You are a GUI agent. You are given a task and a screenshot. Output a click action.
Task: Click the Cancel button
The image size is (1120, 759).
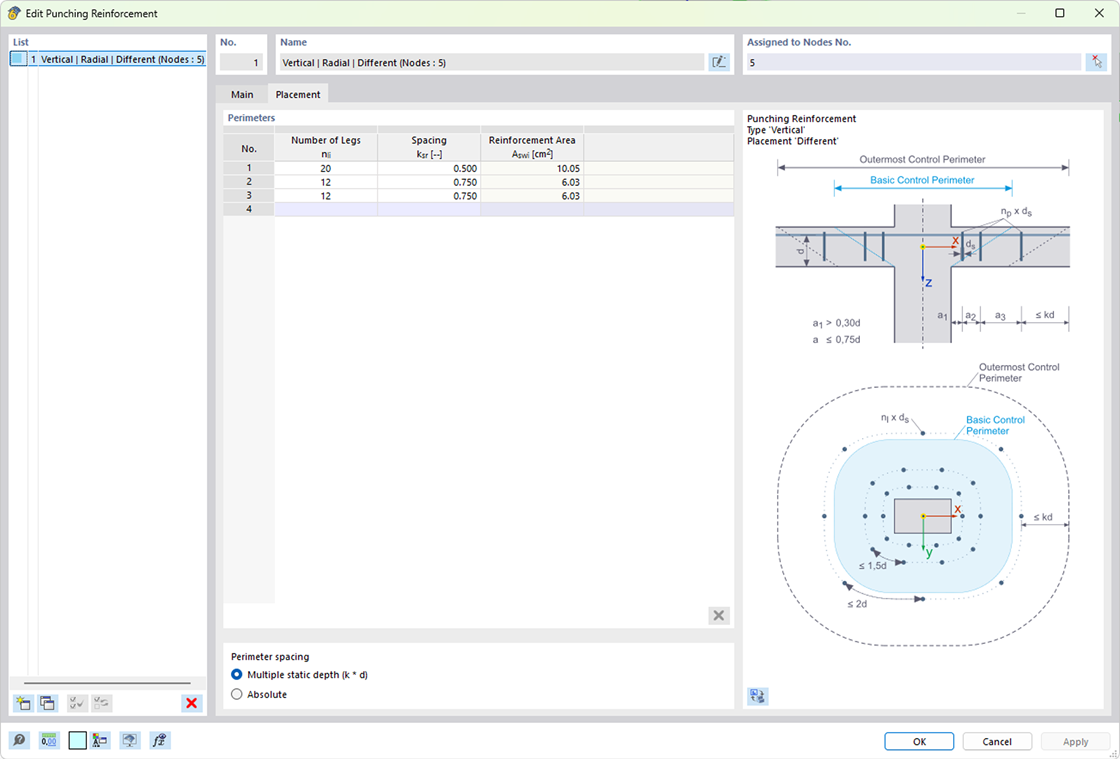pyautogui.click(x=997, y=741)
